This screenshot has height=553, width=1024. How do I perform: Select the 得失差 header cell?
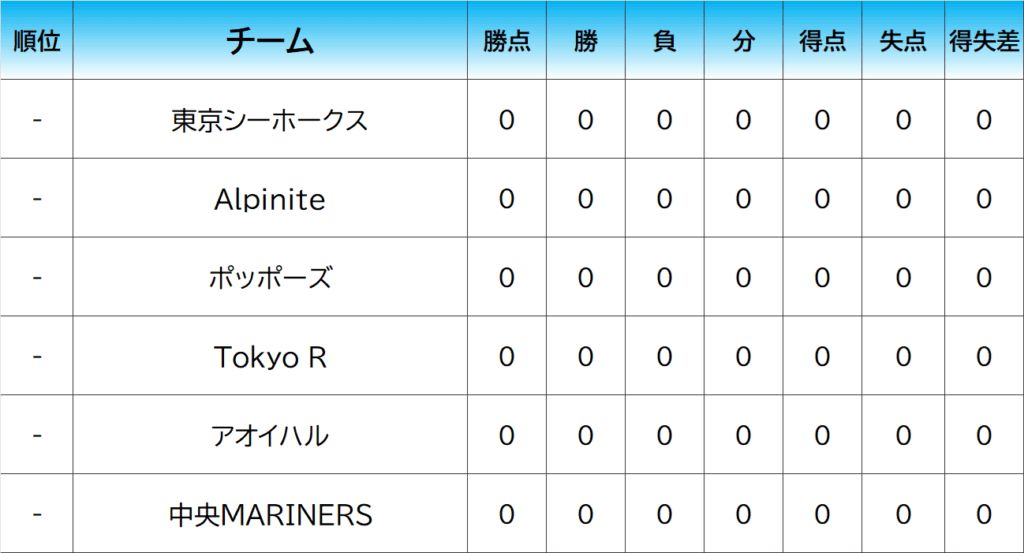[984, 41]
